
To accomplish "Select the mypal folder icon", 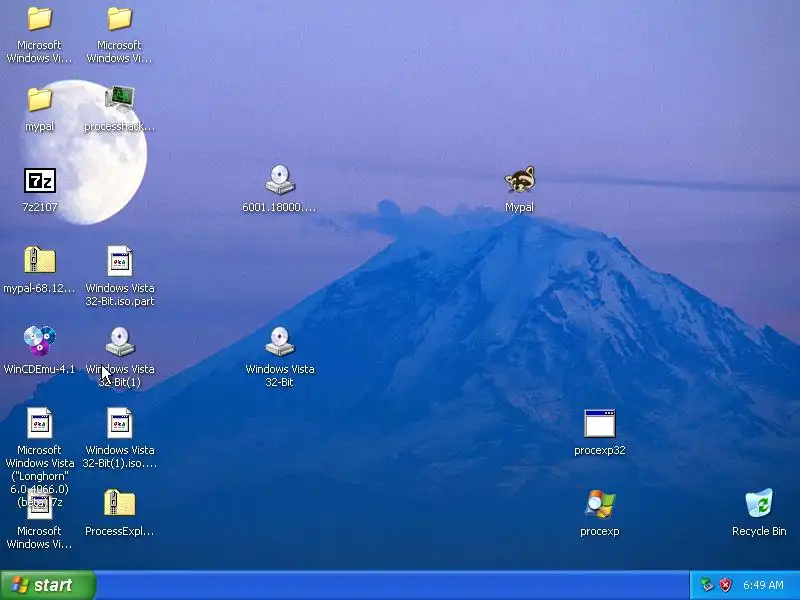I will pyautogui.click(x=39, y=100).
